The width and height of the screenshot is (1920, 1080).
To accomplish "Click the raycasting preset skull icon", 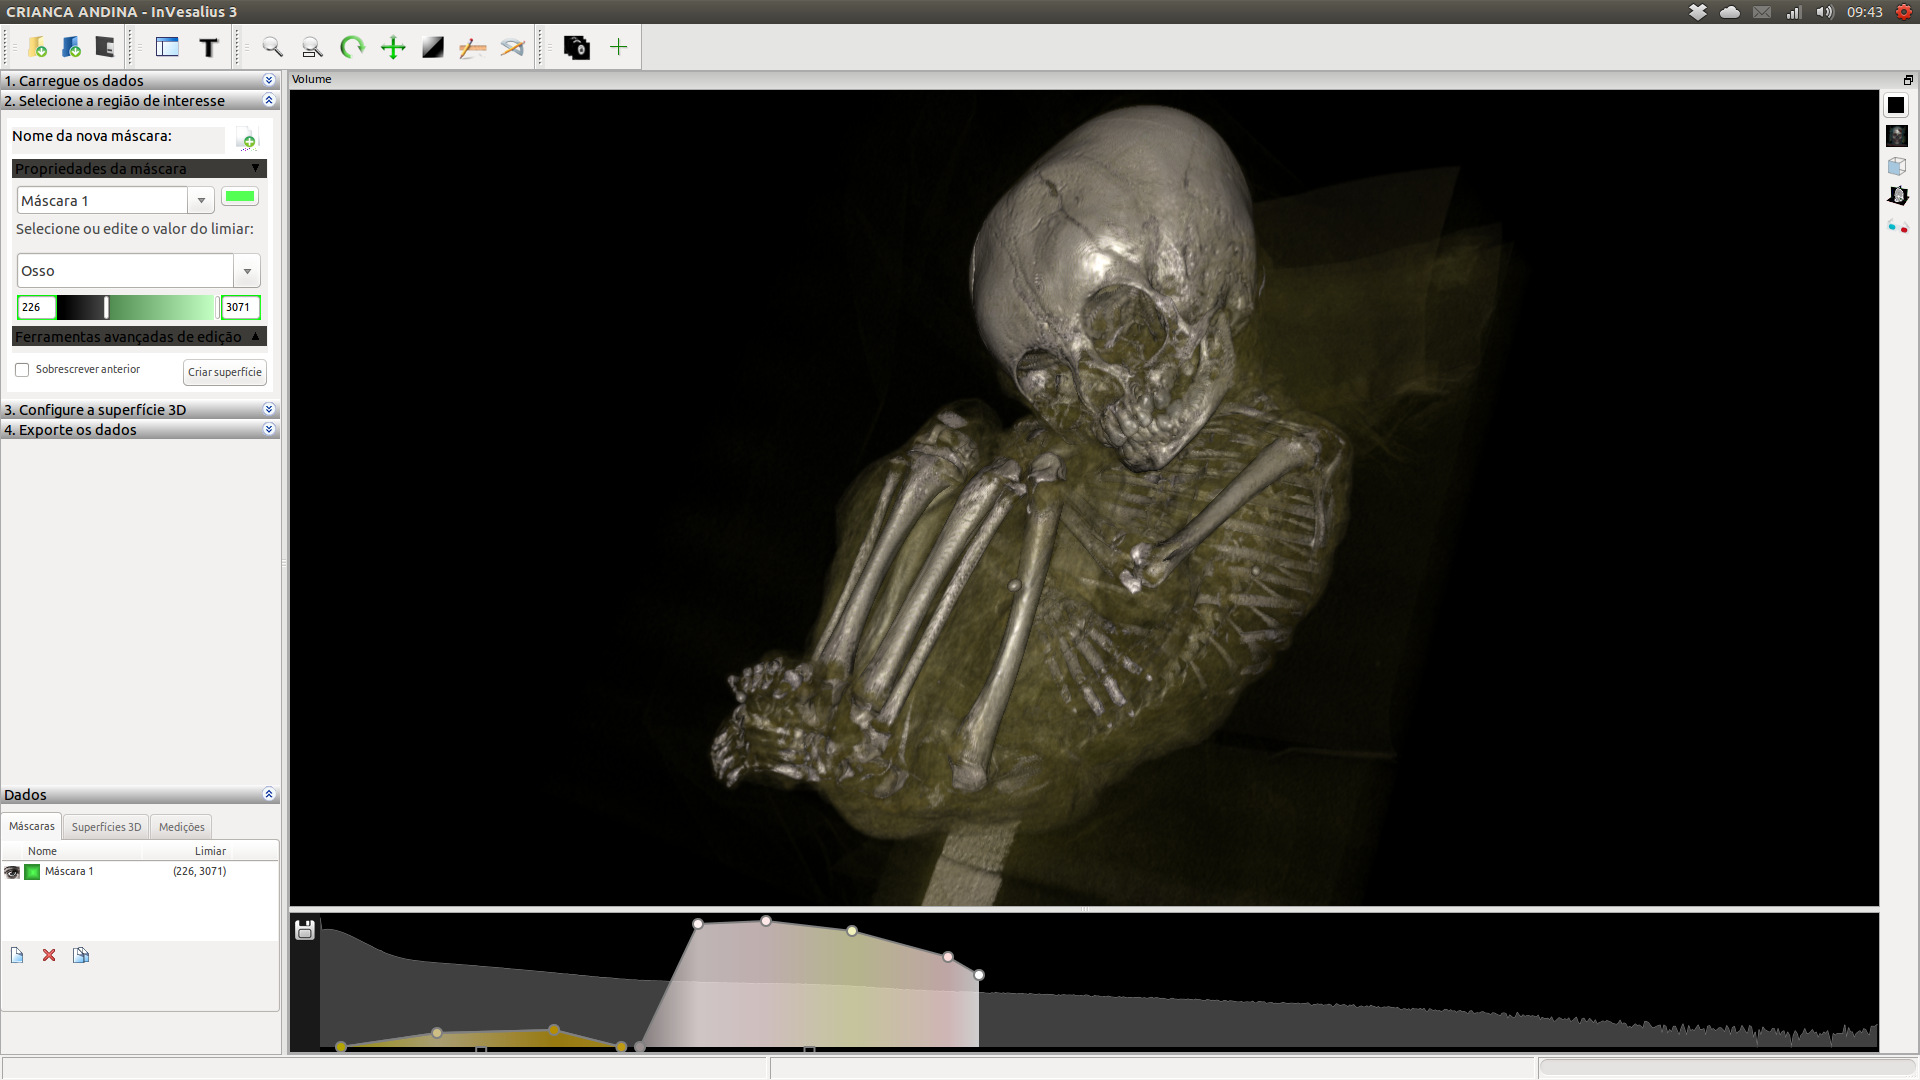I will coord(1896,136).
